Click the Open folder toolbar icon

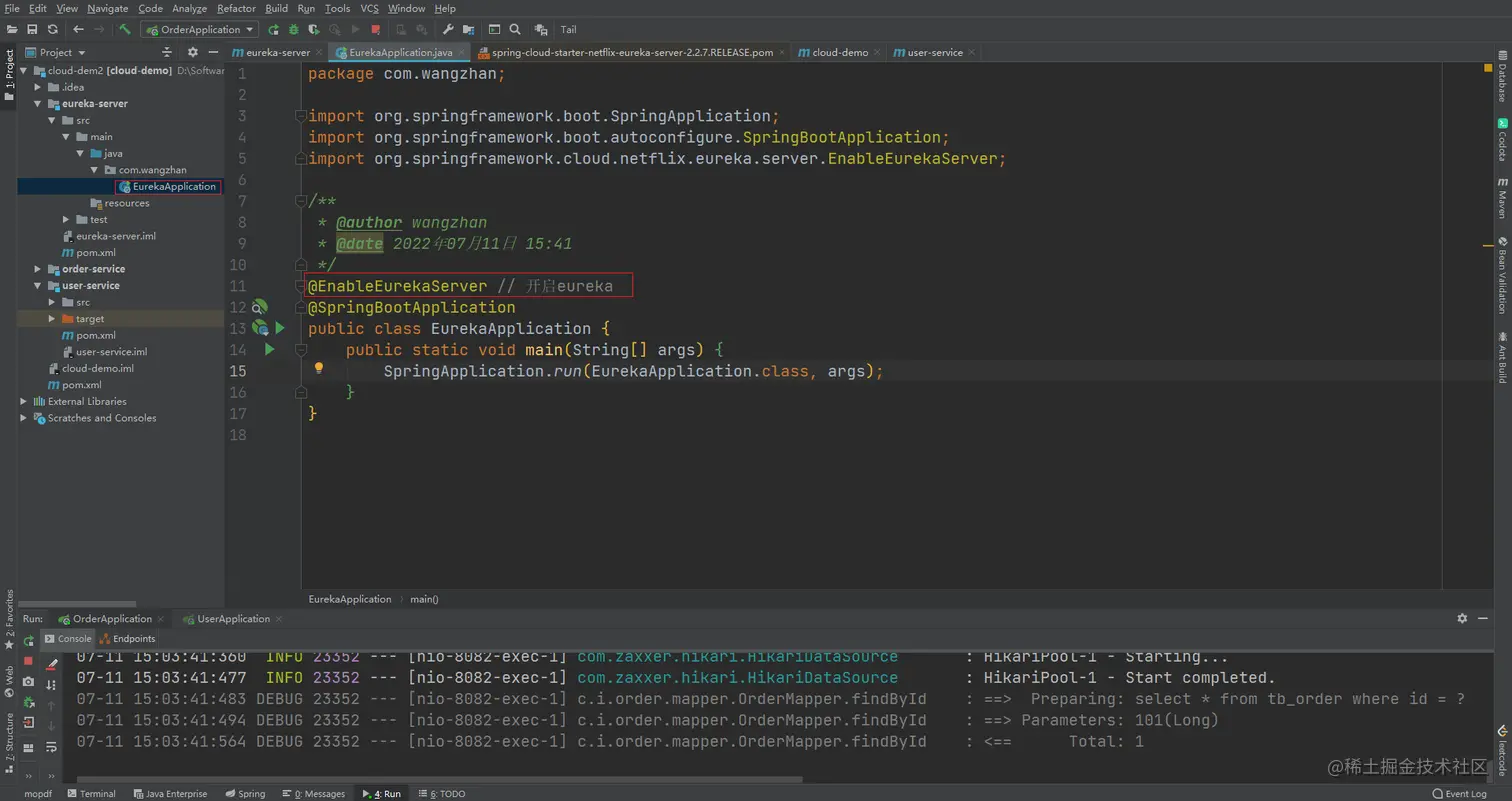11,29
